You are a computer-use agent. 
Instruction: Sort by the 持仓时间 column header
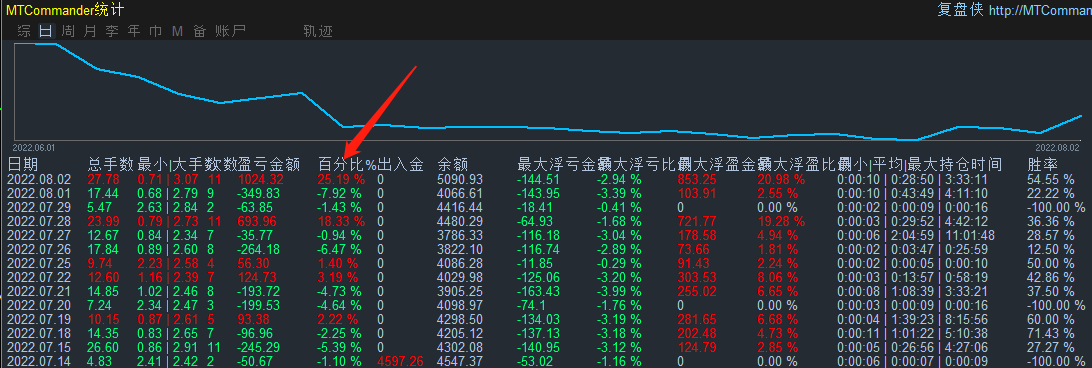[x=972, y=164]
